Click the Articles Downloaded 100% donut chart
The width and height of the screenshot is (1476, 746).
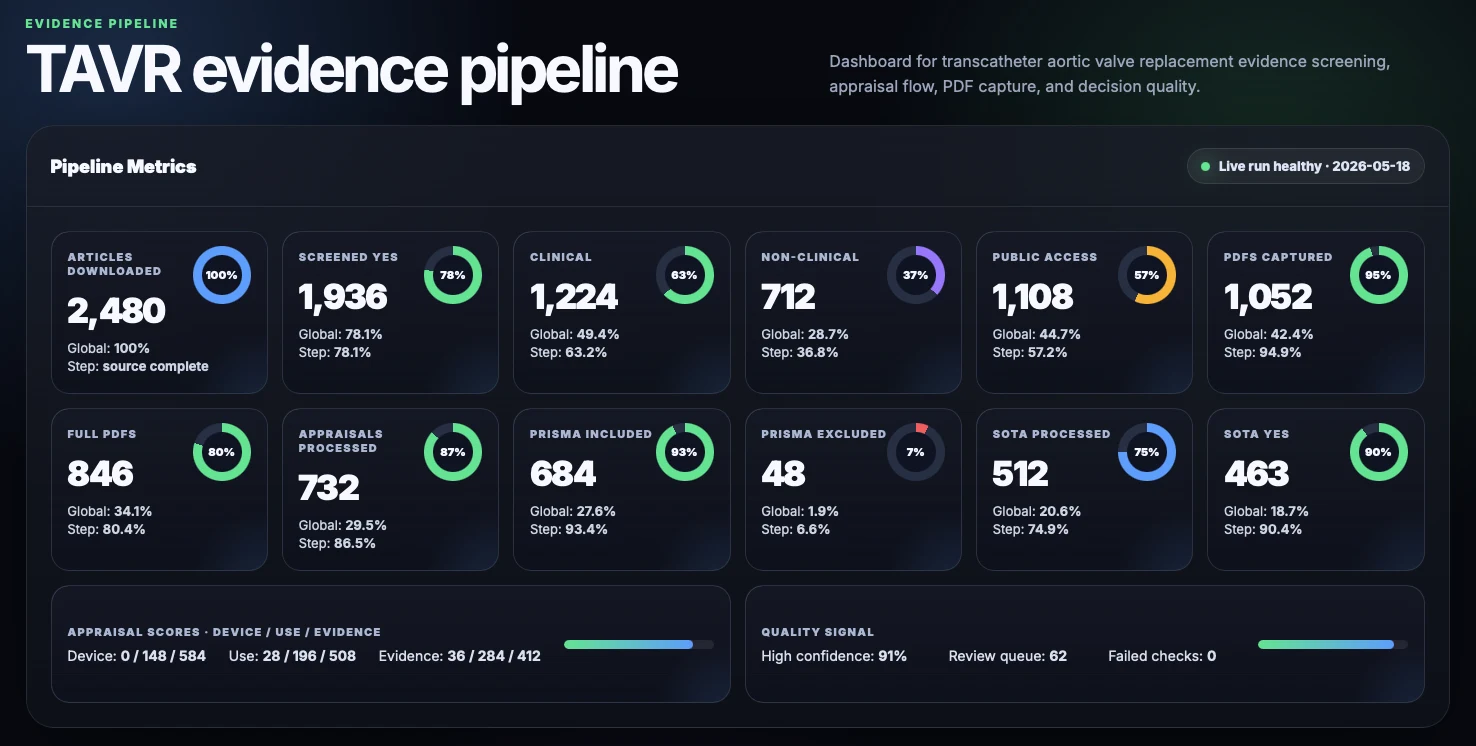222,275
